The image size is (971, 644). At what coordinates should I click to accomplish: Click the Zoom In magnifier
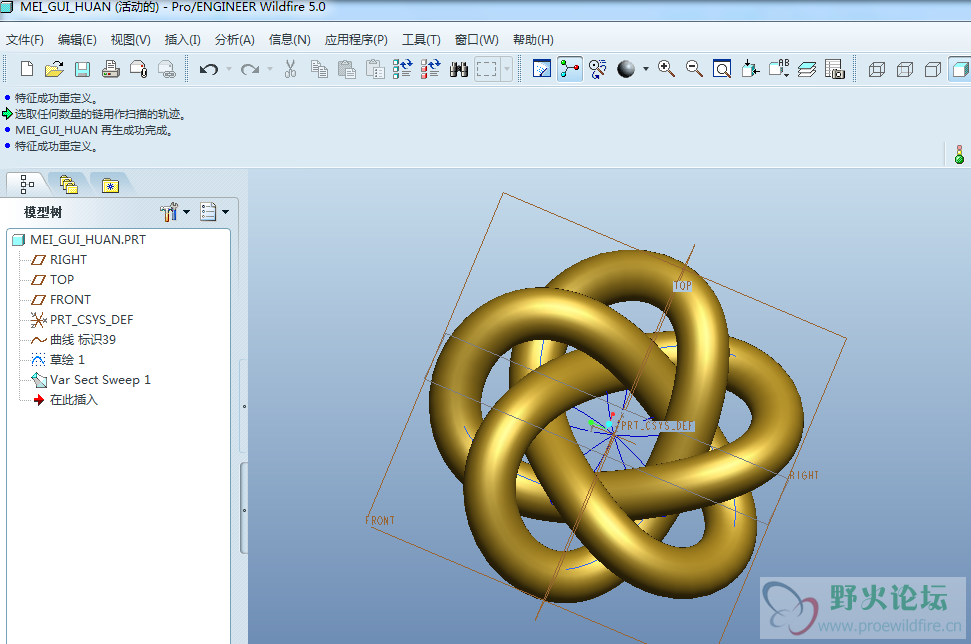(666, 69)
